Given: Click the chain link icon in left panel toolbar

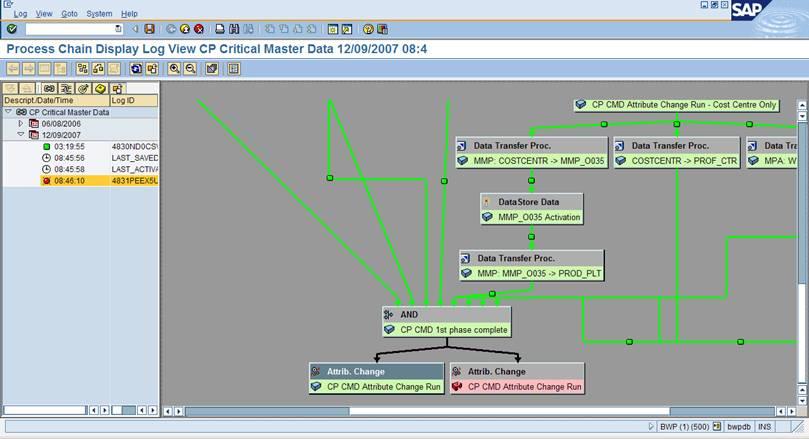Looking at the screenshot, I should point(49,89).
